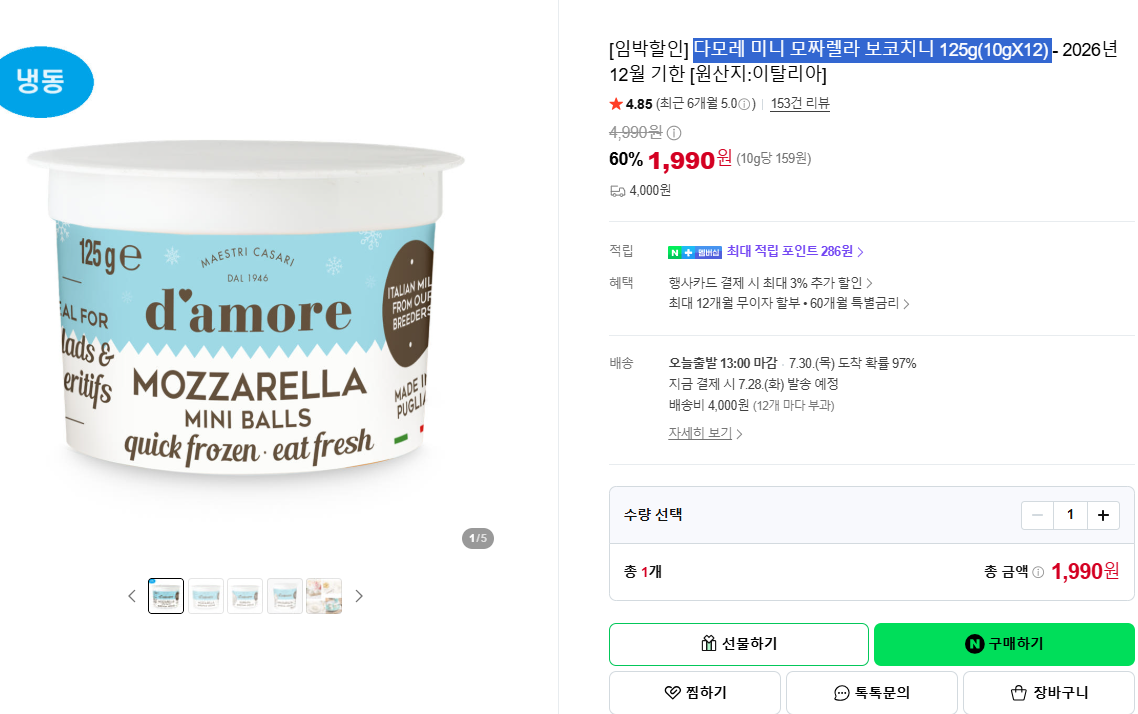The image size is (1138, 714).
Task: Click N+ 멤버십 badge icon
Action: (x=695, y=253)
